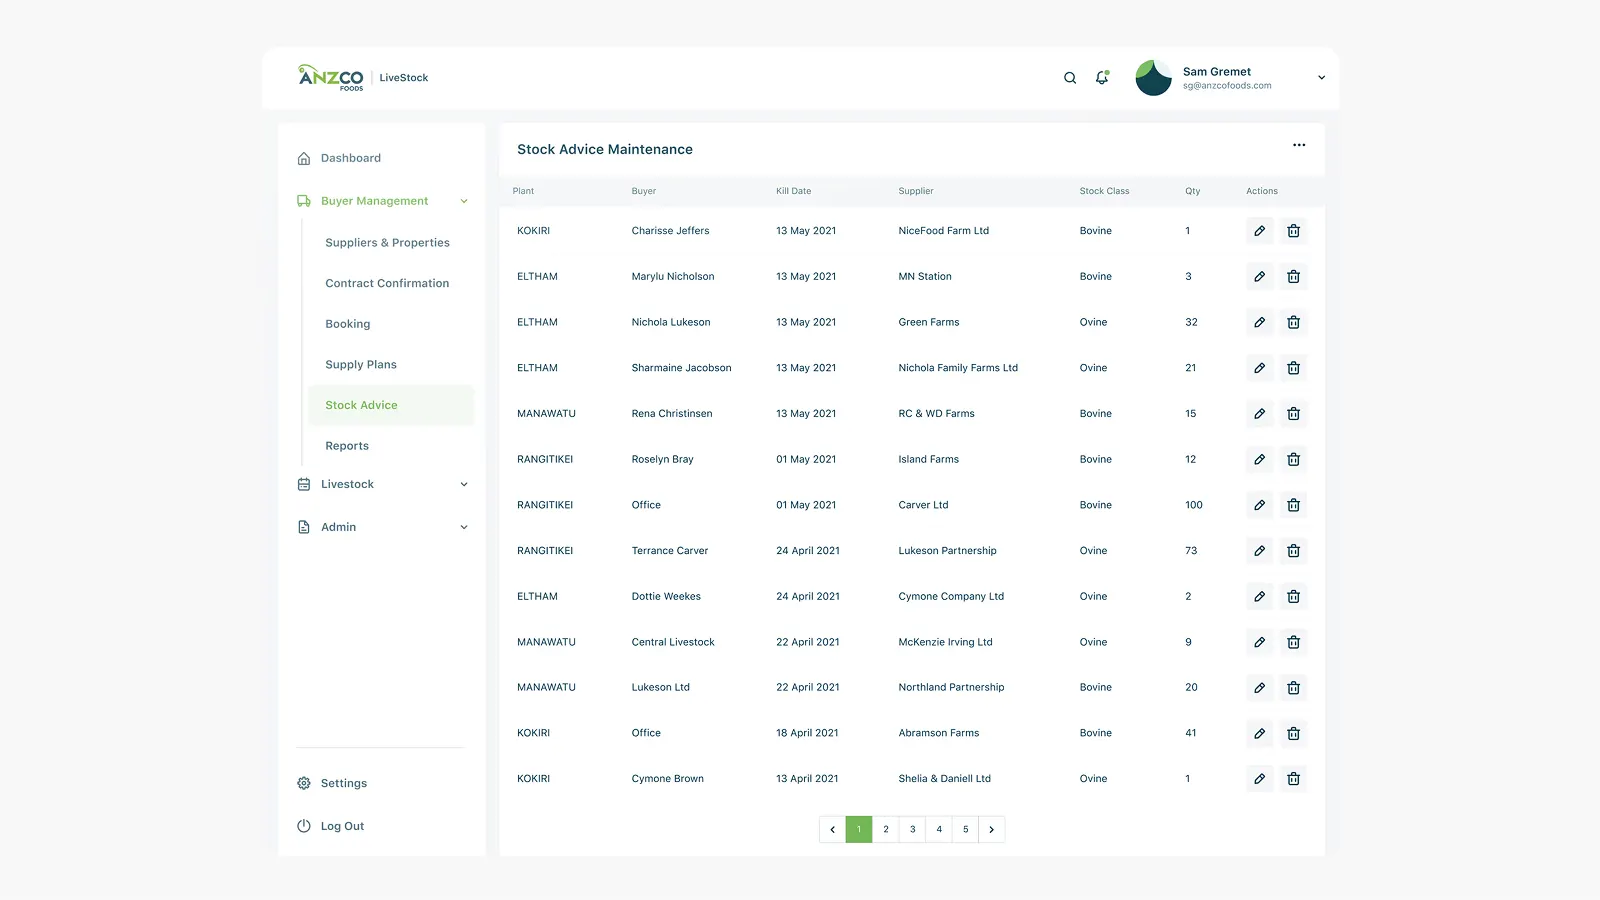Select page 1 in pagination

(x=859, y=829)
